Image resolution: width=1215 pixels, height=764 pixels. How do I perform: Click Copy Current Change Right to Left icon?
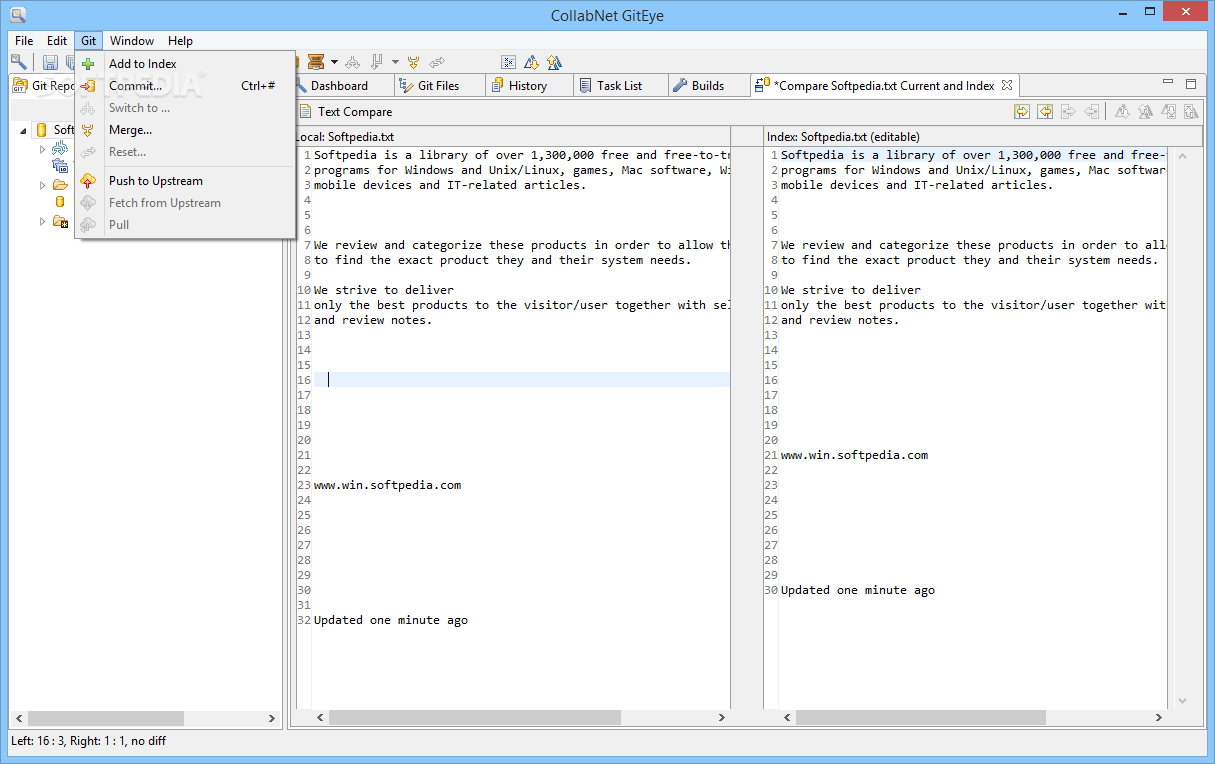(x=1091, y=112)
